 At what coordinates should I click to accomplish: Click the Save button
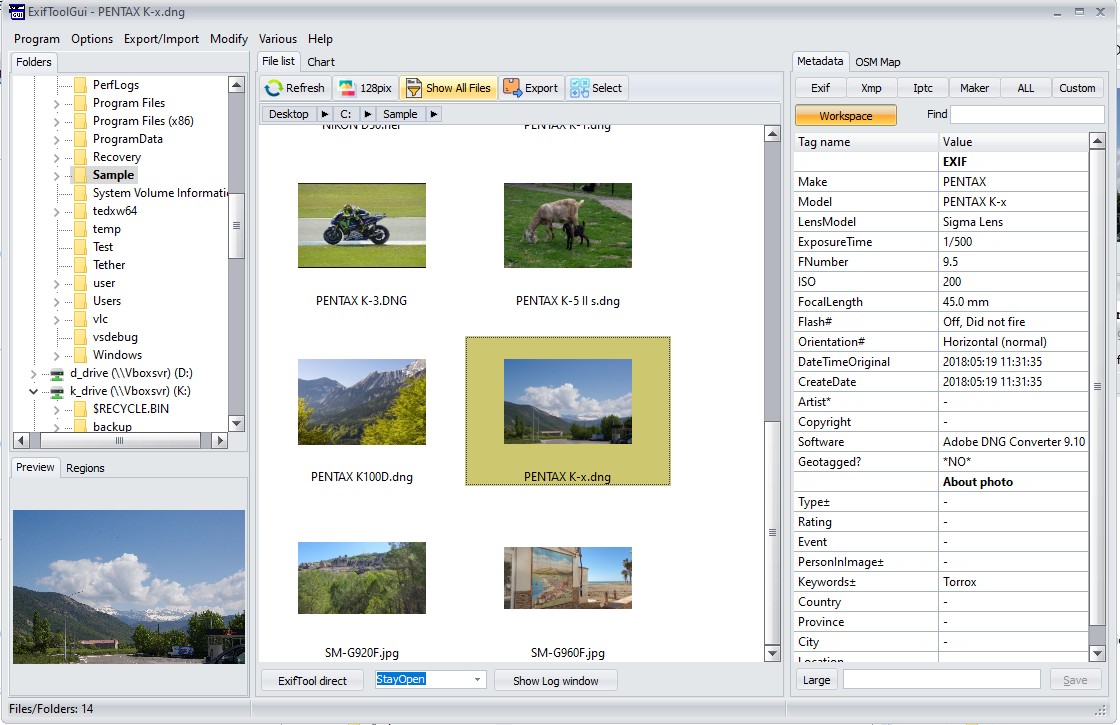1075,680
